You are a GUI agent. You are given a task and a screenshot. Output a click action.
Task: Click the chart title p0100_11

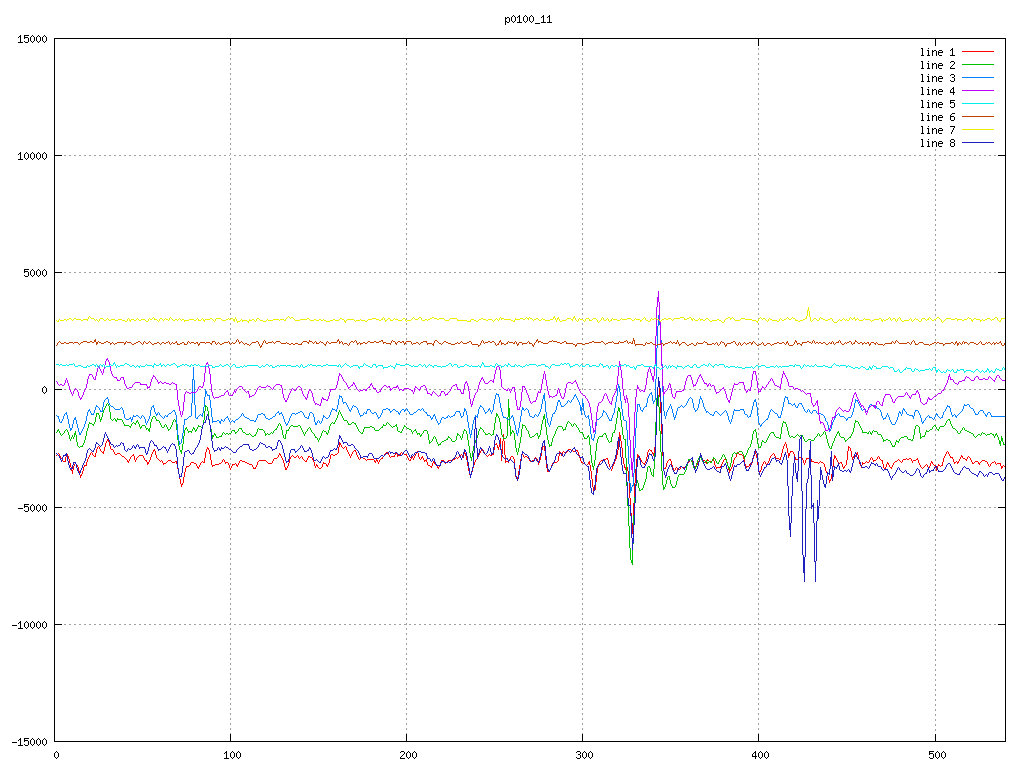[528, 19]
